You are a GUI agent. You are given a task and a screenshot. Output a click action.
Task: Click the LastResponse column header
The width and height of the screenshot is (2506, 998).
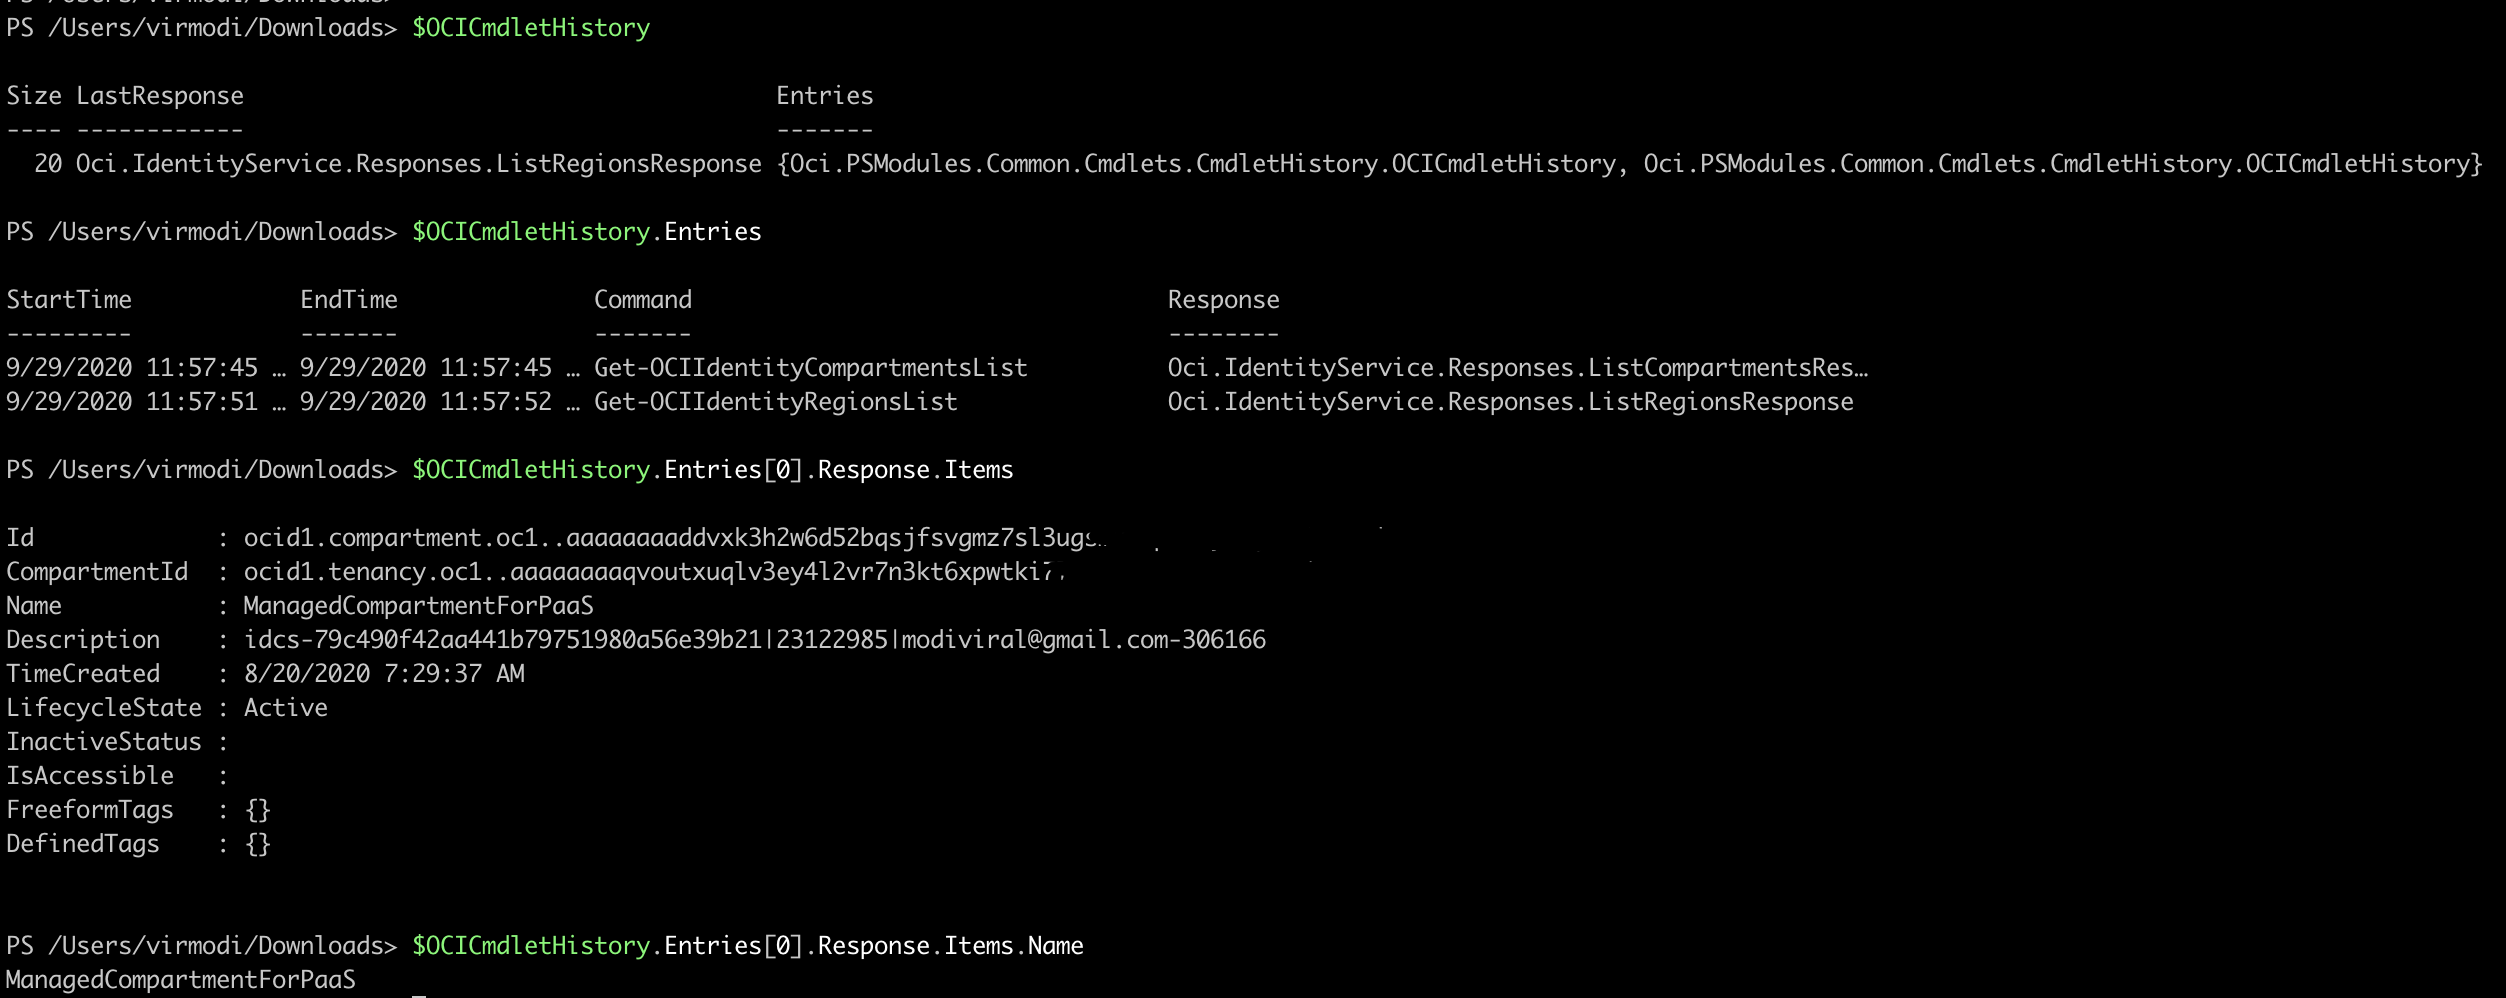(x=160, y=96)
